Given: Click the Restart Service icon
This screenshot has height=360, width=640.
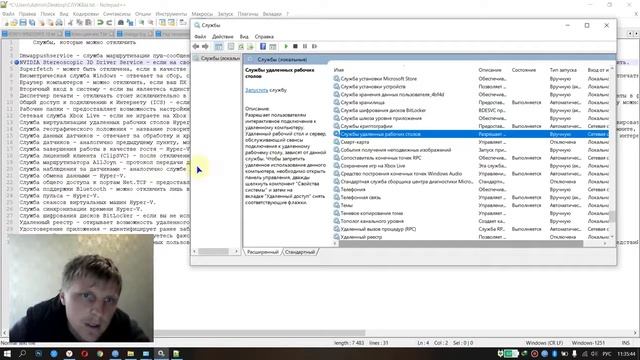Looking at the screenshot, I should click(x=314, y=47).
